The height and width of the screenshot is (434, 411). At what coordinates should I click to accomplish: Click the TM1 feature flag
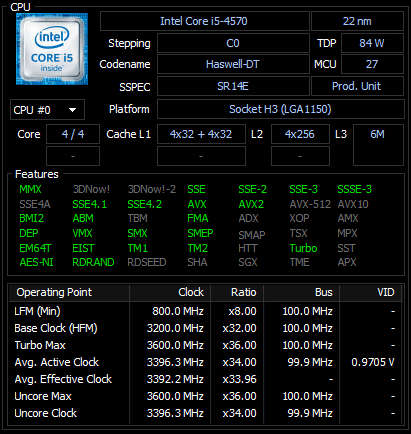(138, 248)
